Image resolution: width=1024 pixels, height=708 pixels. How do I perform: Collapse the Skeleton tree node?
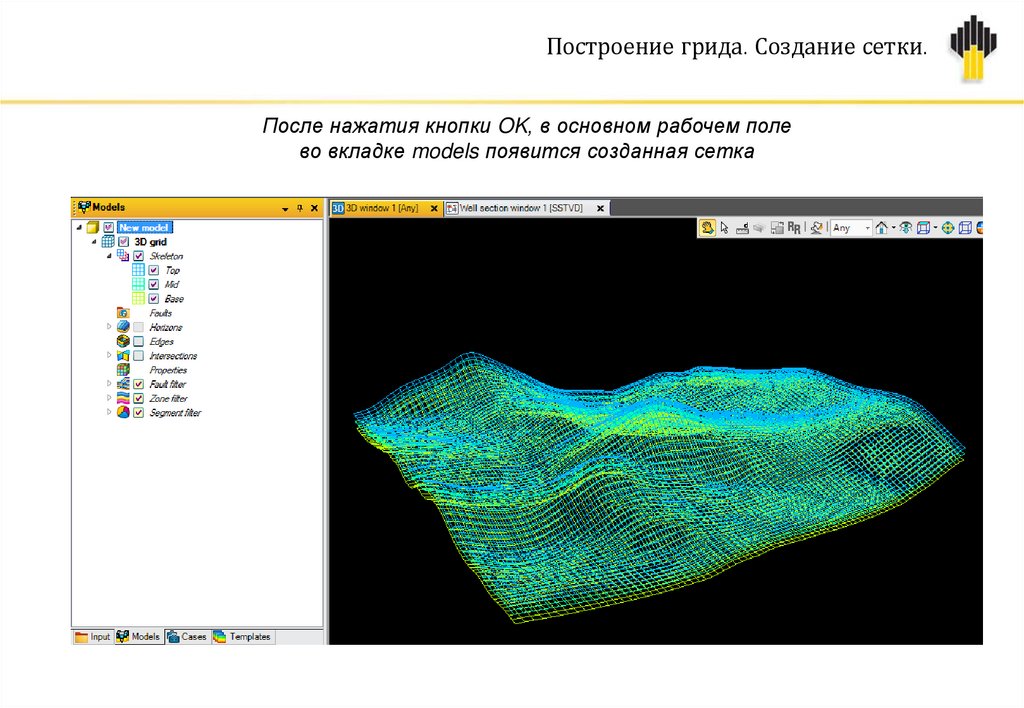click(108, 256)
